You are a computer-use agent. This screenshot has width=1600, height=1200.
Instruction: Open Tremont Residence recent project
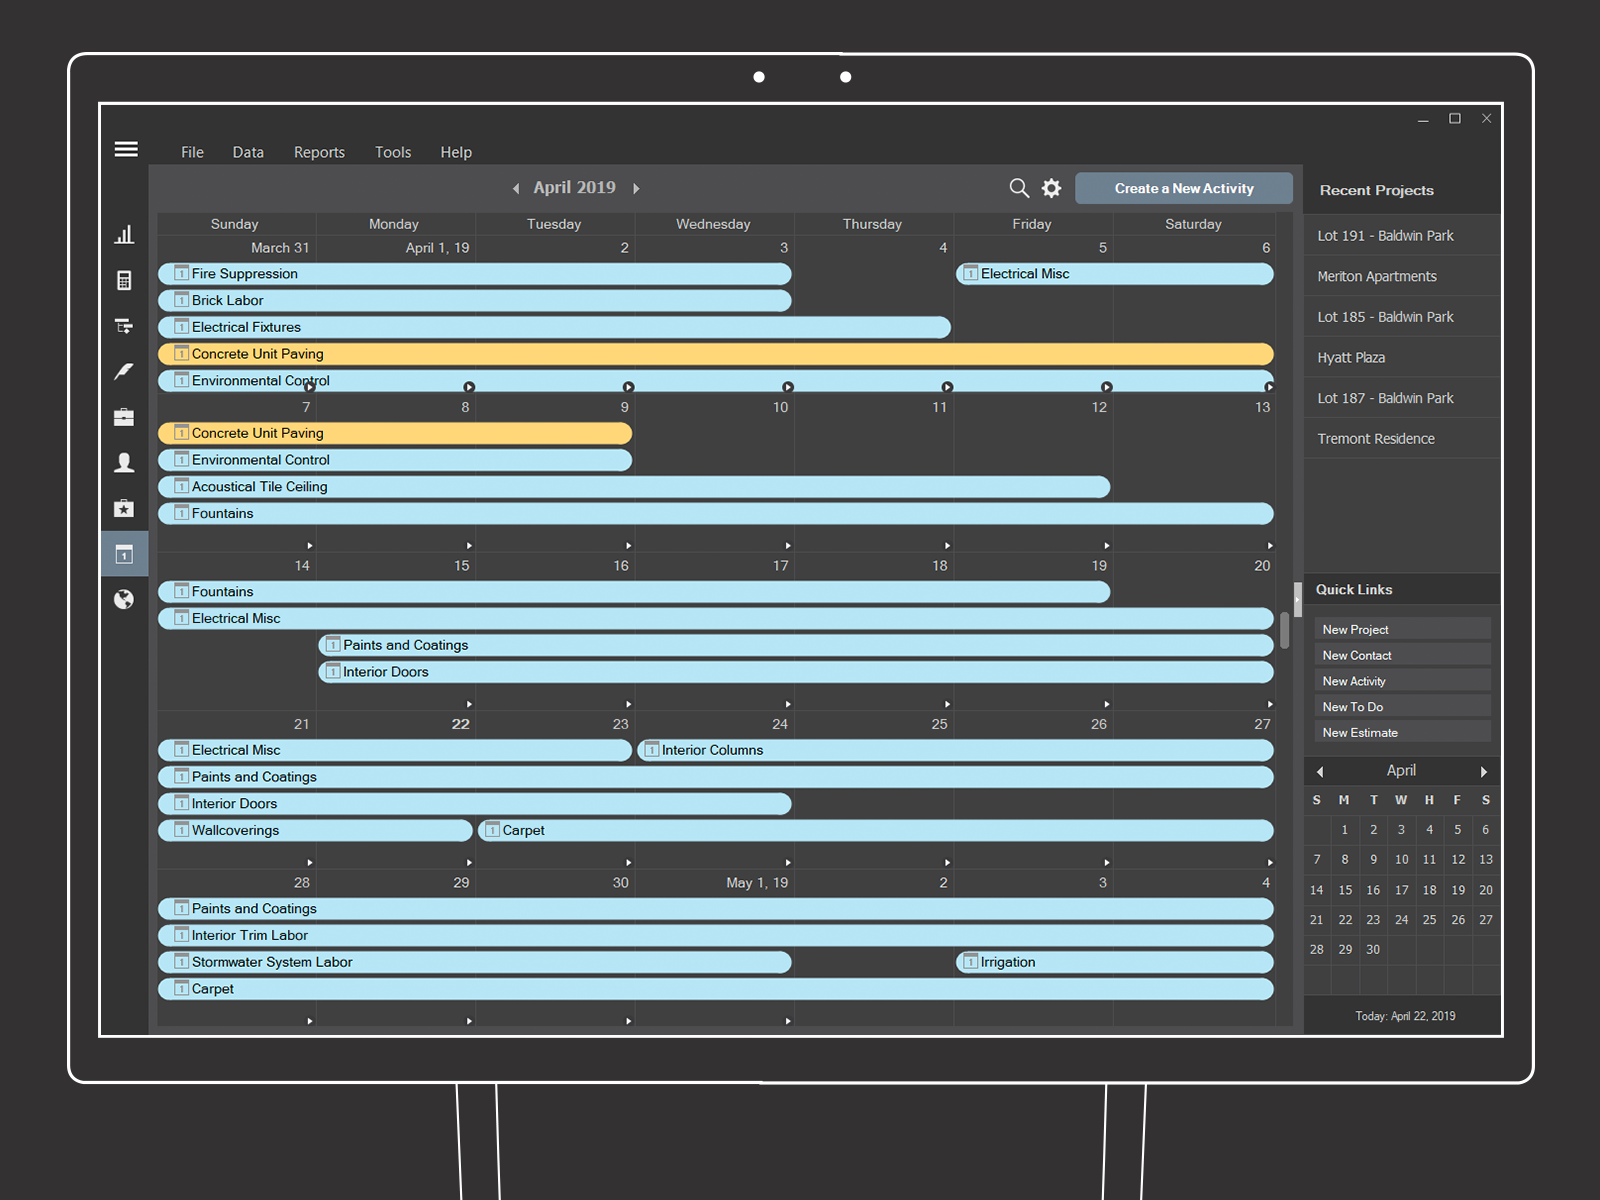[x=1402, y=438]
